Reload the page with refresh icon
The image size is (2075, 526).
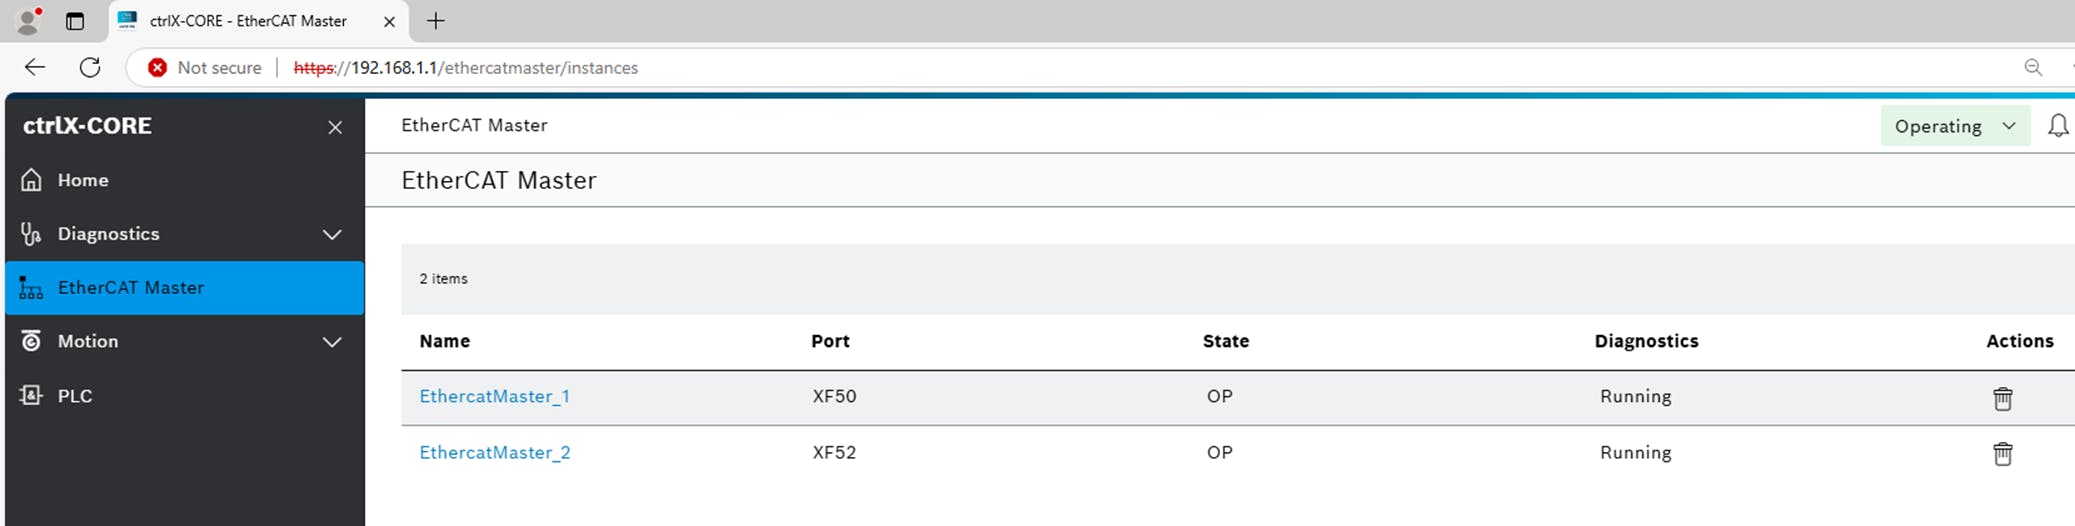pos(90,67)
